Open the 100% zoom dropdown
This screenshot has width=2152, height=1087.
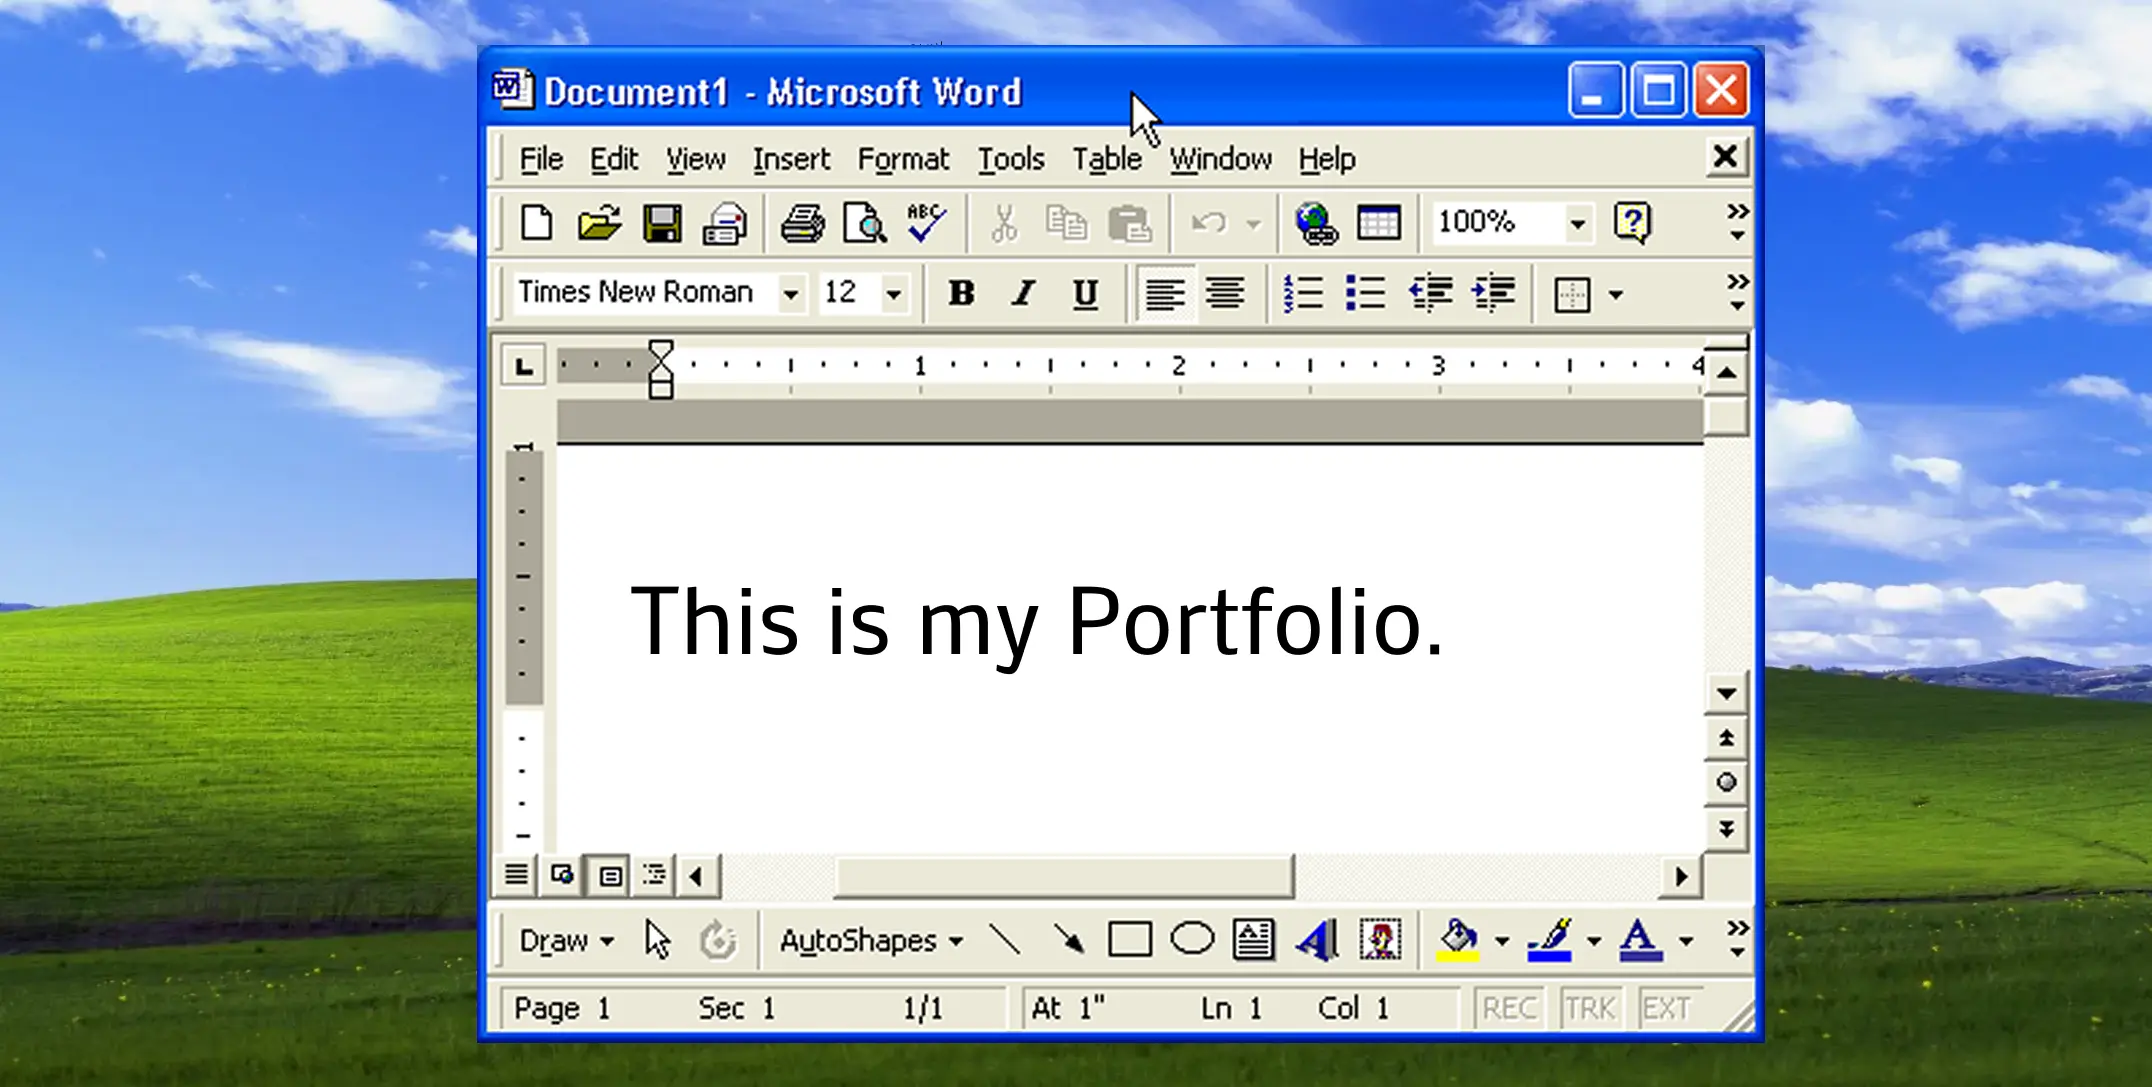pos(1577,223)
